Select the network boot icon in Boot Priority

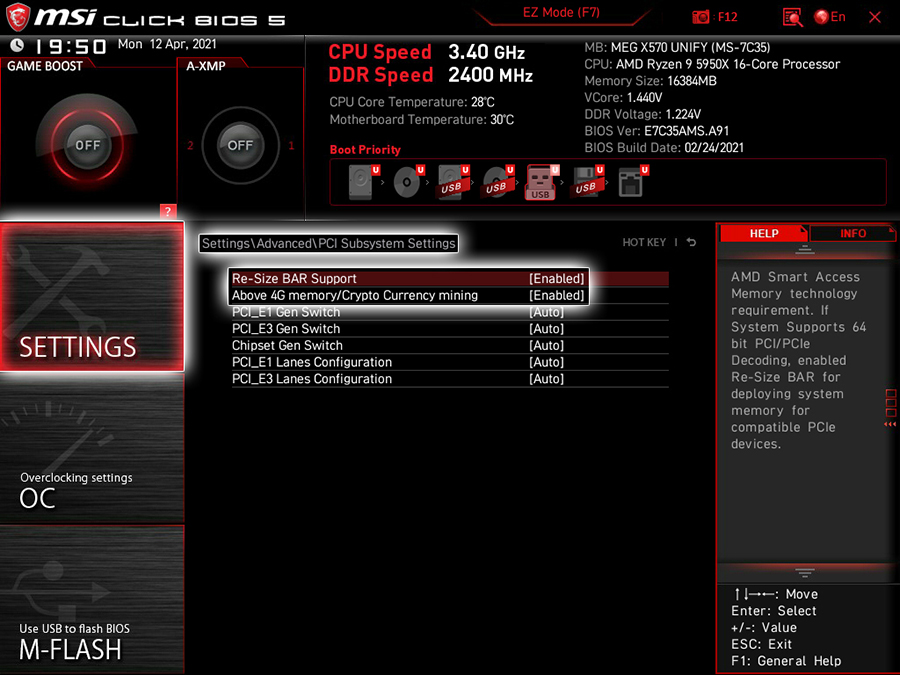pos(631,182)
